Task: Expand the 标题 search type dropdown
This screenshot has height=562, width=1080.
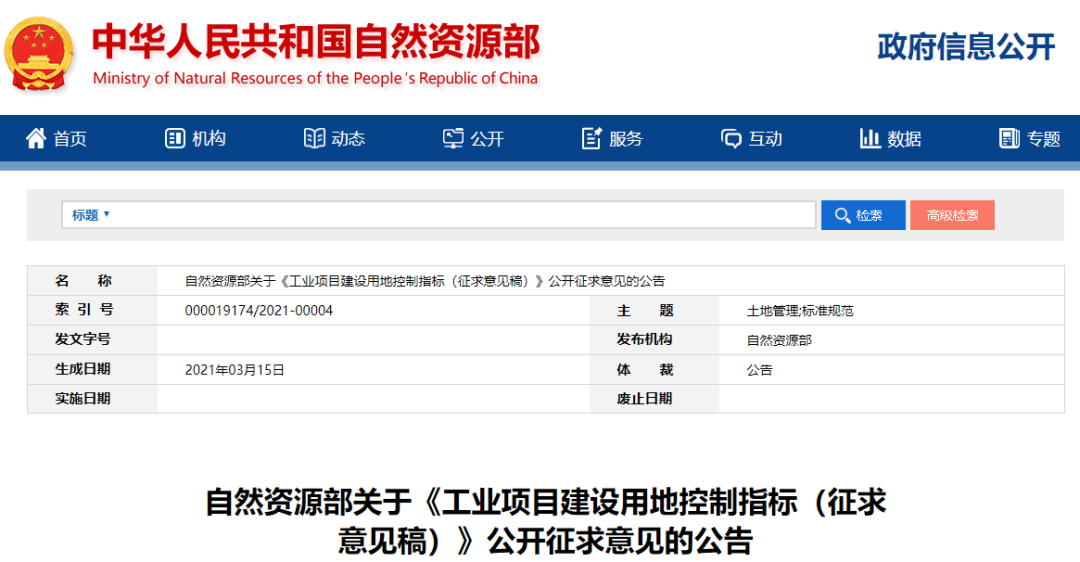Action: coord(91,215)
